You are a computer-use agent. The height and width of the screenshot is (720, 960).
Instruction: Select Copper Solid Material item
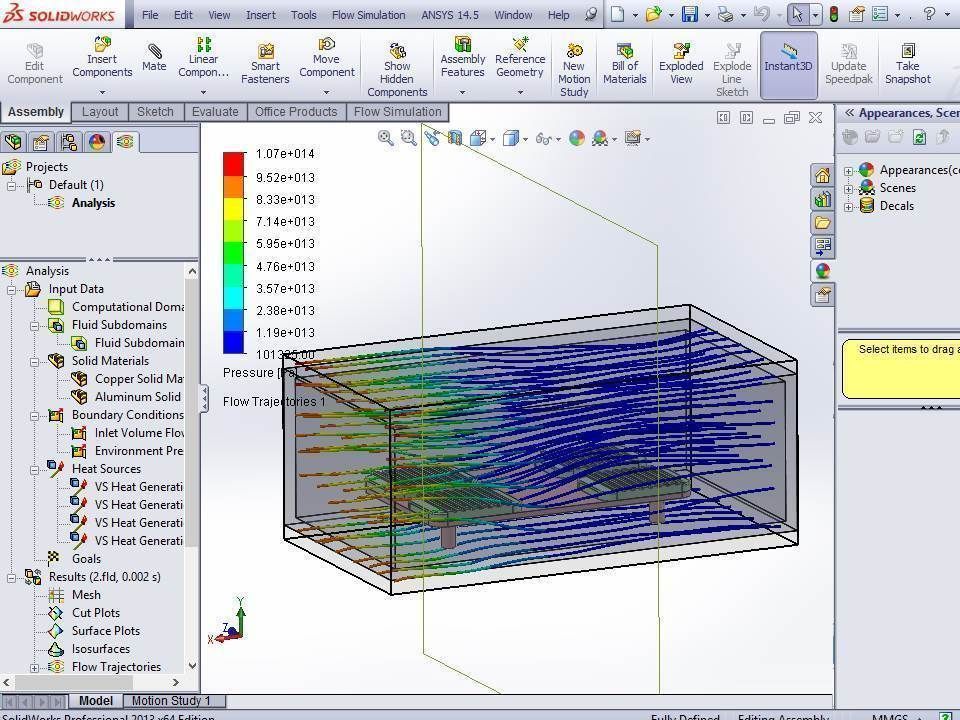(x=127, y=379)
